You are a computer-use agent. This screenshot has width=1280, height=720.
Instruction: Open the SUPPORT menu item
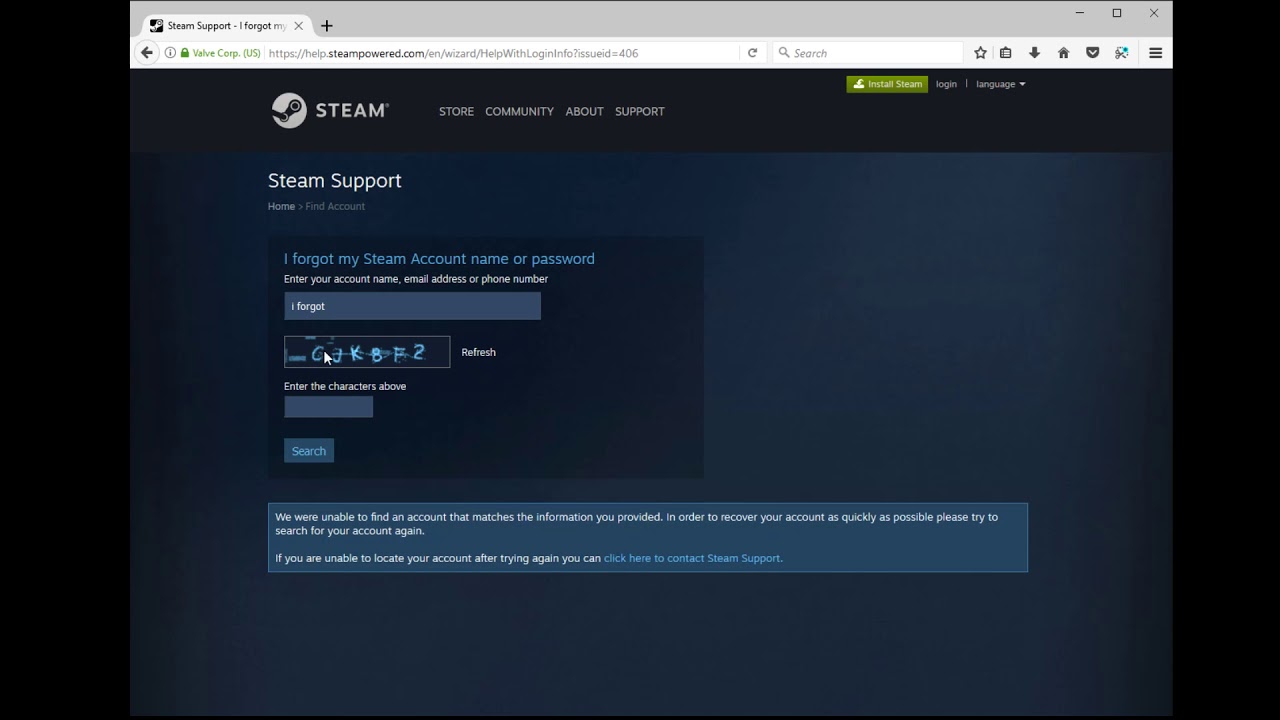[639, 111]
